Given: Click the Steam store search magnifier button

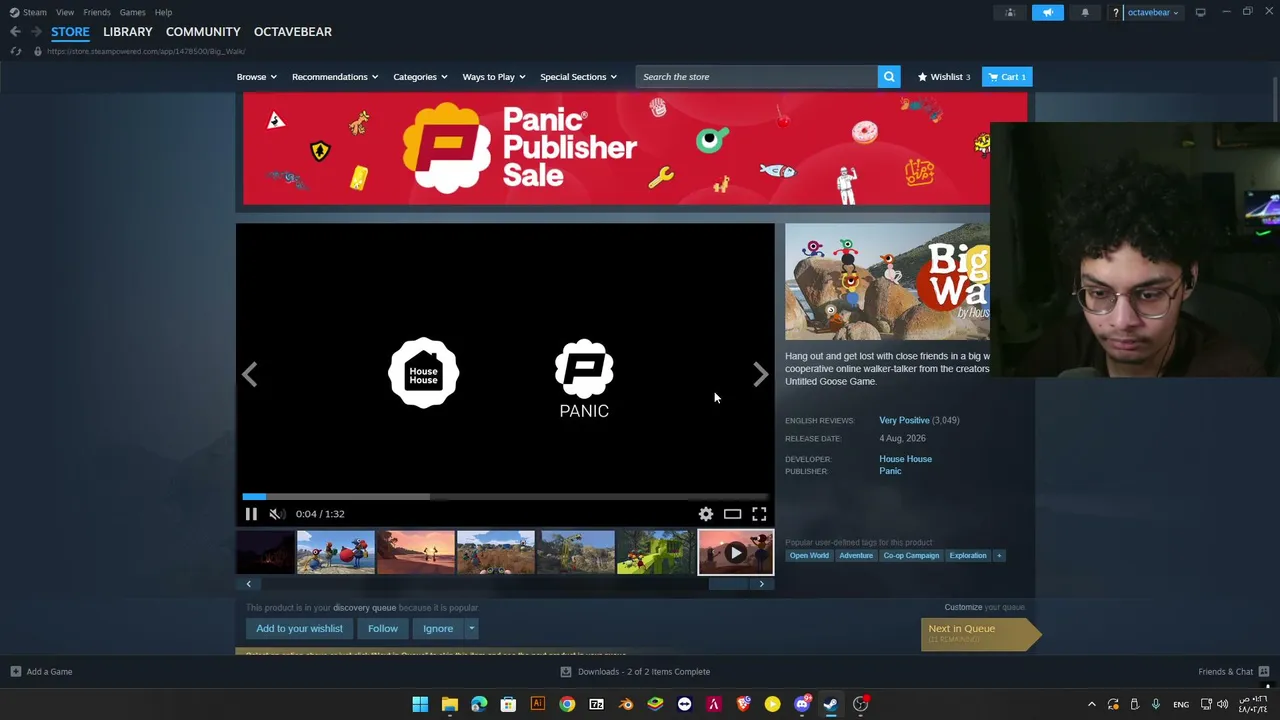Looking at the screenshot, I should coord(889,77).
